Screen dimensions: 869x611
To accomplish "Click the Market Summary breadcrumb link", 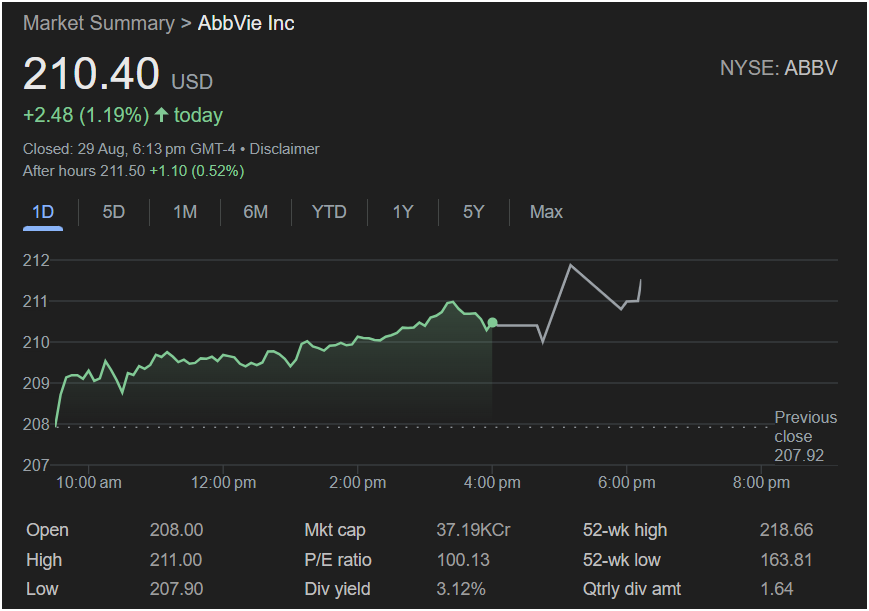I will [x=97, y=22].
